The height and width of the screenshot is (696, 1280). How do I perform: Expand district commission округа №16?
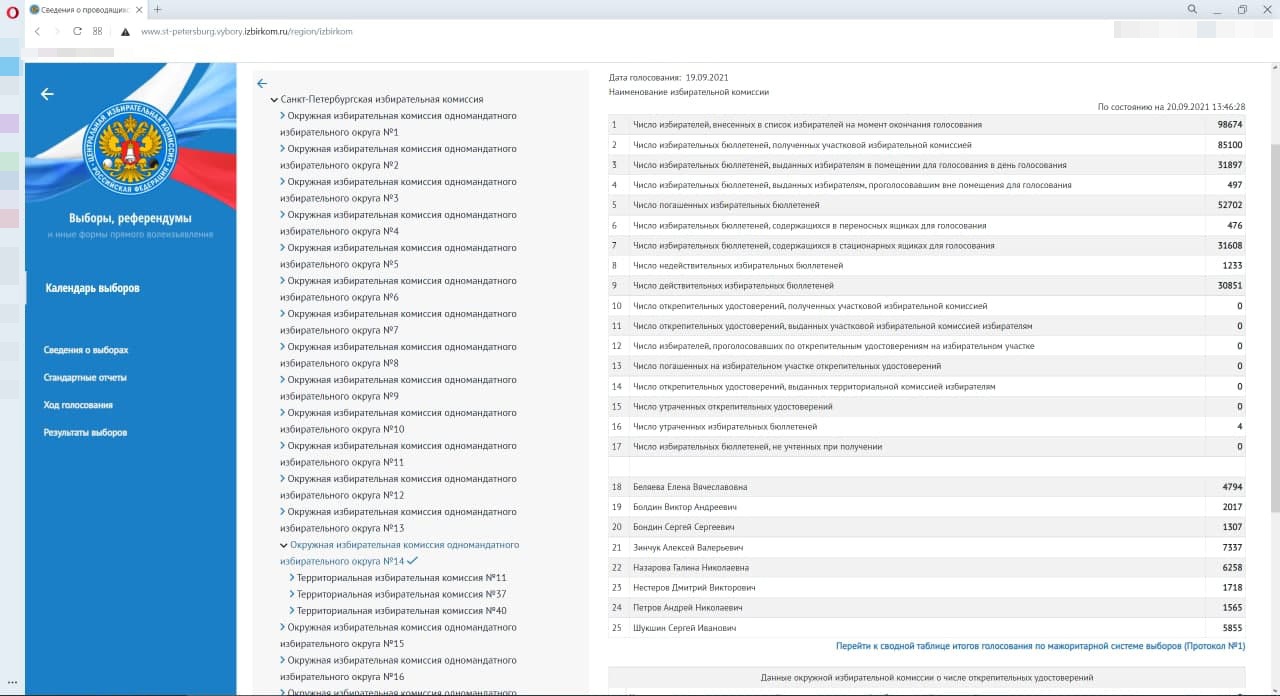click(x=283, y=660)
